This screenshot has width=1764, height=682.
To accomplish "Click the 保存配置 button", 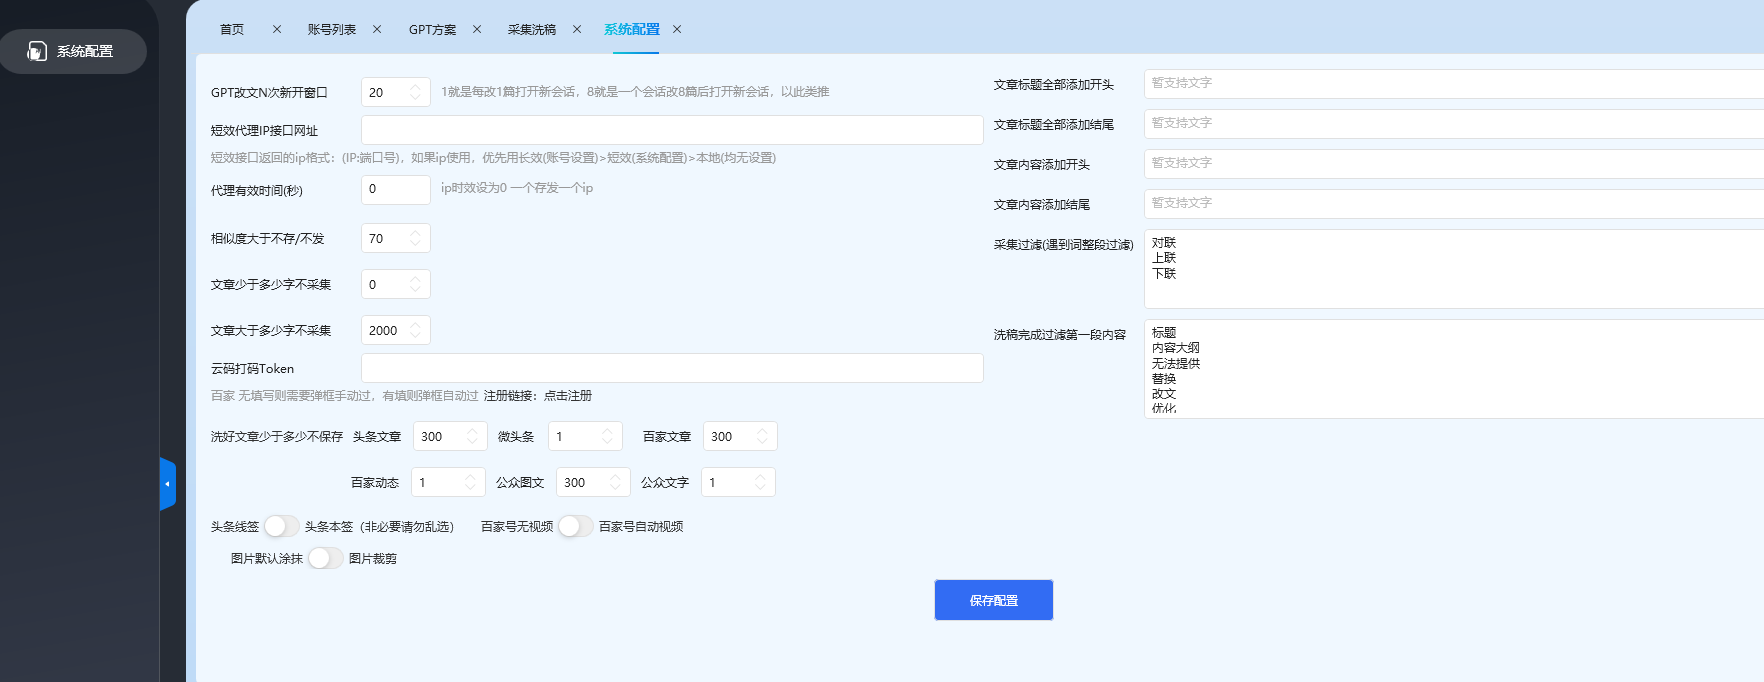I will [993, 600].
